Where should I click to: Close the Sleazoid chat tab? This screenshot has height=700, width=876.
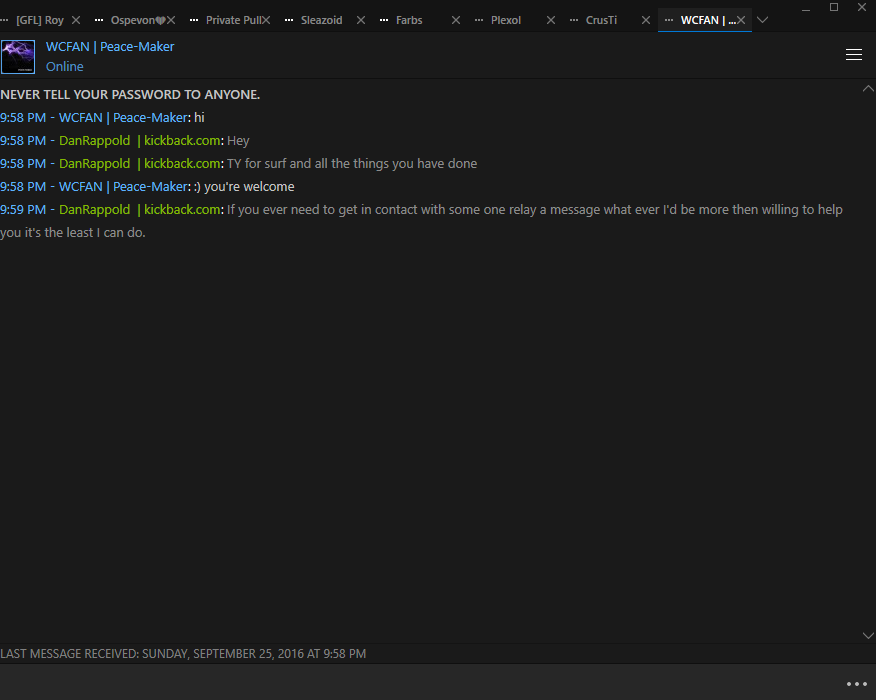tap(361, 20)
